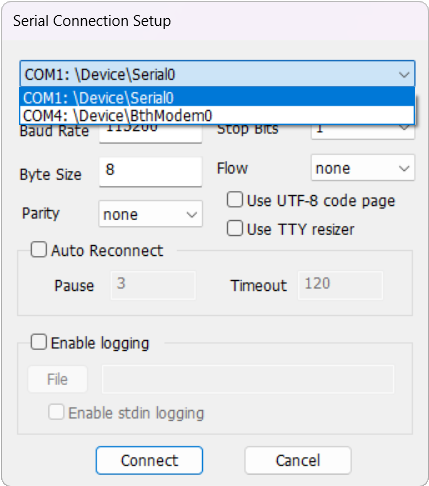Open the Parity dropdown
The image size is (429, 486).
(x=150, y=214)
